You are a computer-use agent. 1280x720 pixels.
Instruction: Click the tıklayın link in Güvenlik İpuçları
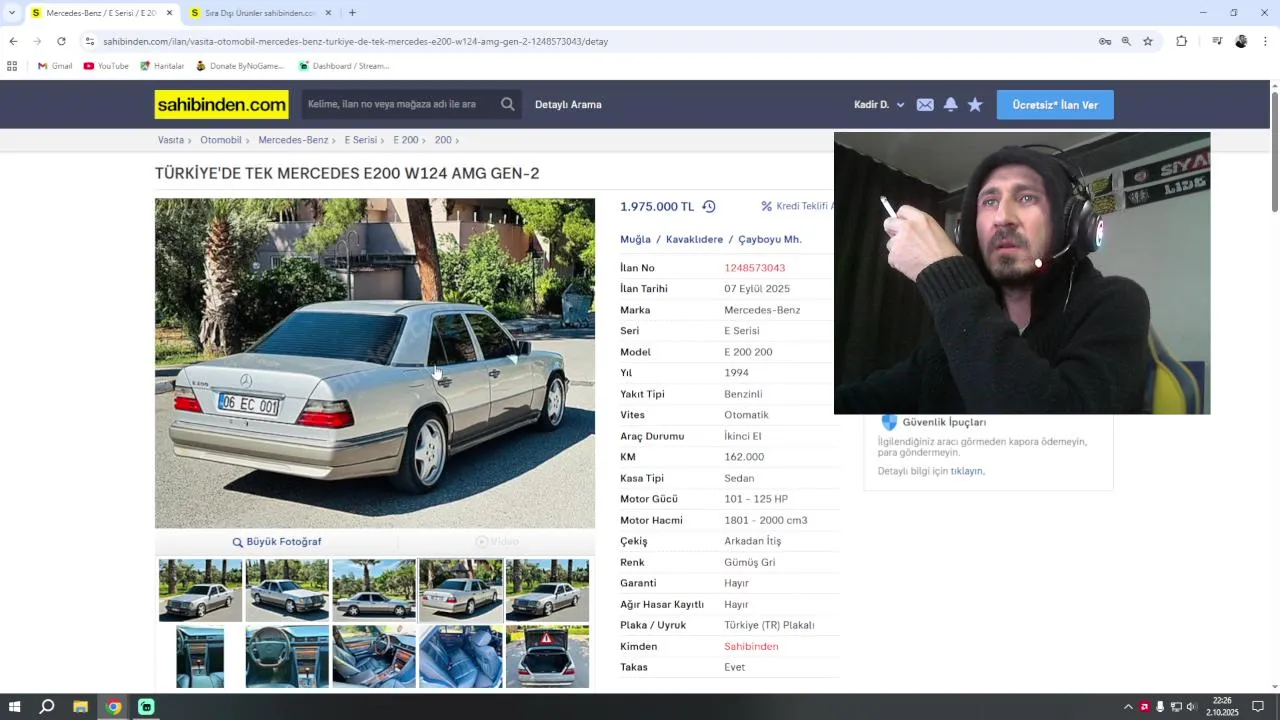click(967, 471)
